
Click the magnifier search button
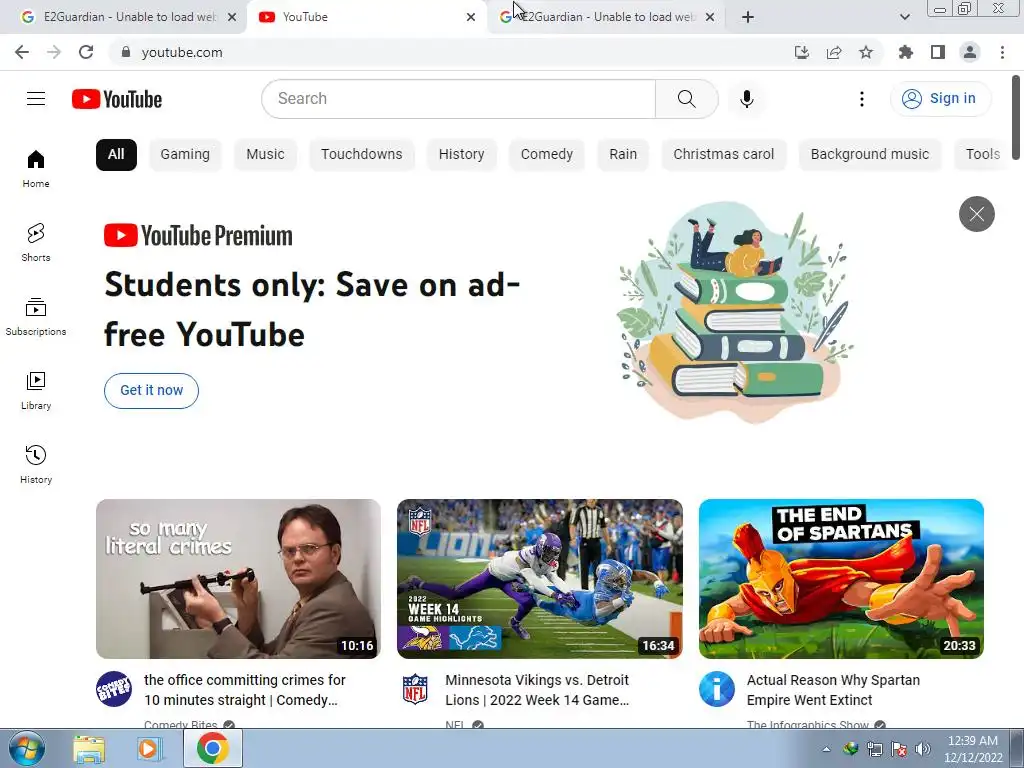[686, 99]
